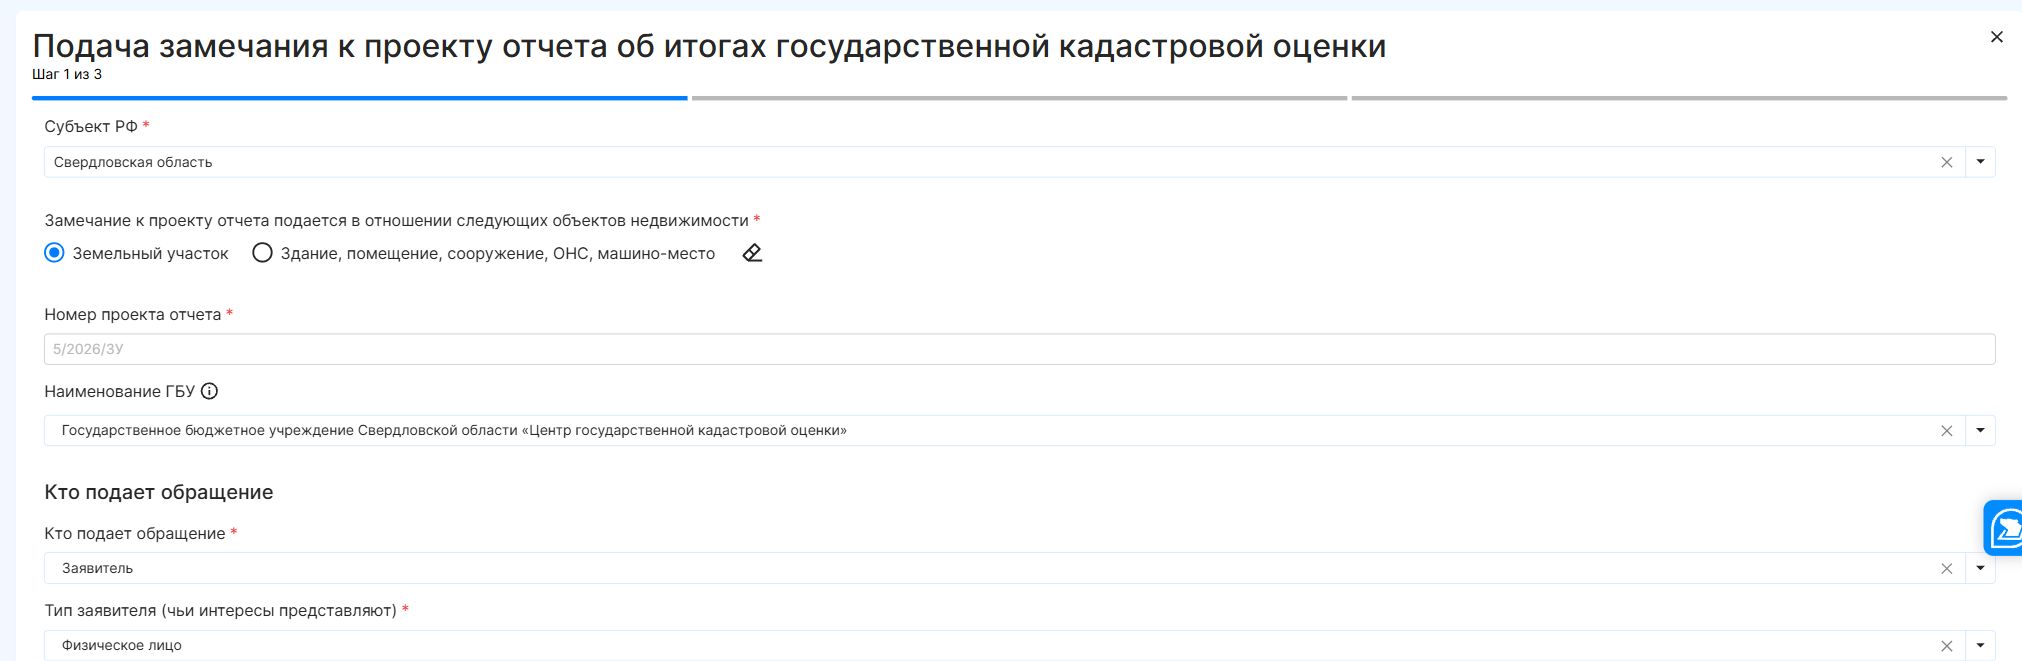
Task: Expand the Тип заявителя dropdown
Action: [1980, 645]
